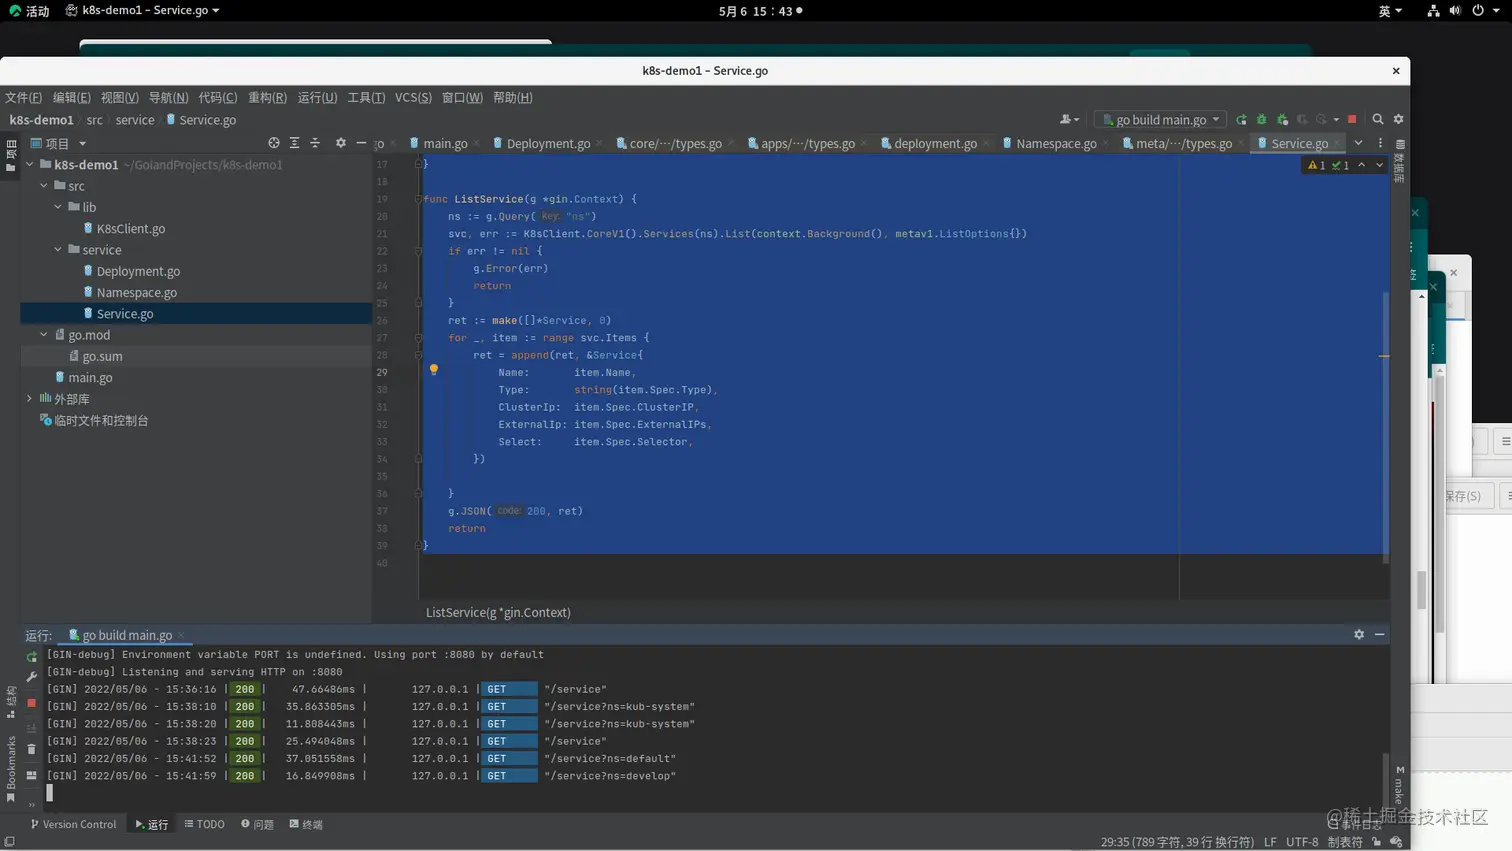Viewport: 1512px width, 851px height.
Task: Switch to the Namespace.go editor tab
Action: (x=1056, y=143)
